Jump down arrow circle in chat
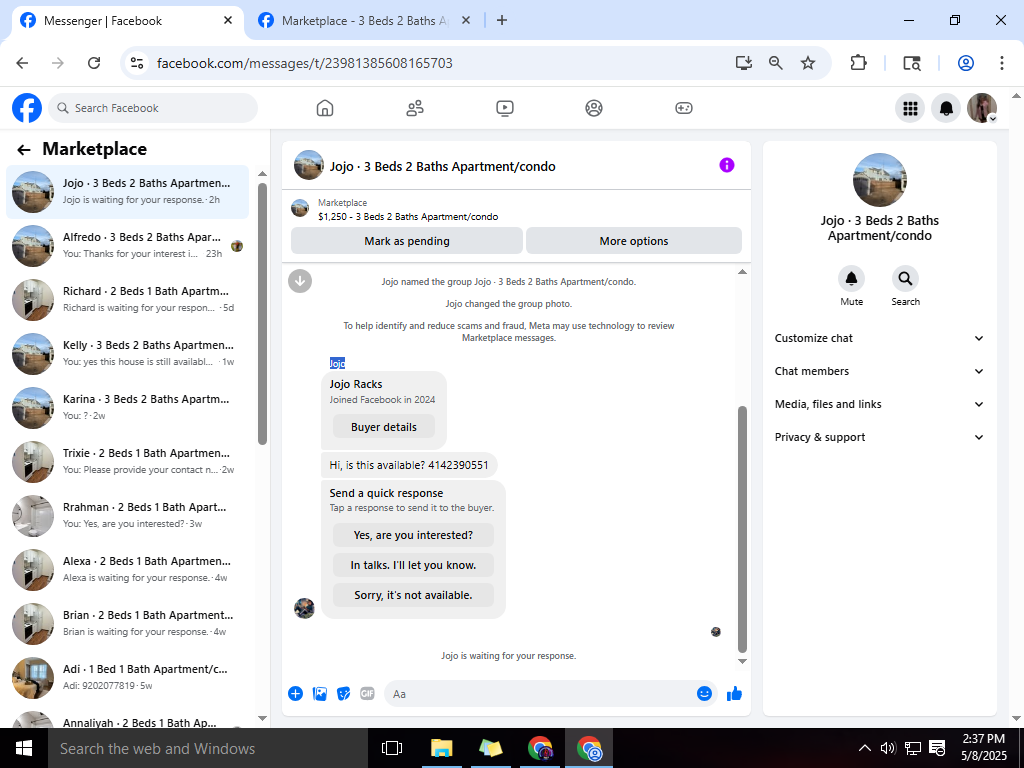 click(x=300, y=281)
